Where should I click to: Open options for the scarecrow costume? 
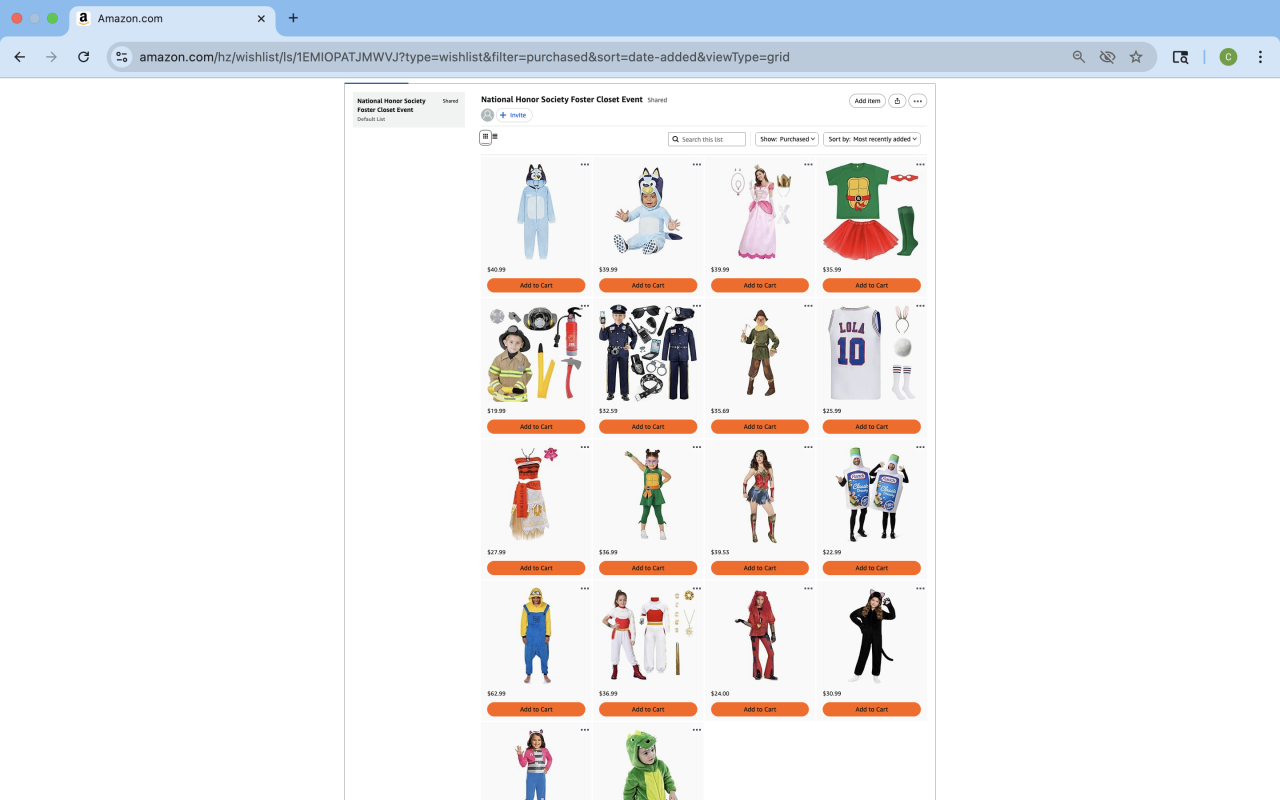tap(809, 306)
